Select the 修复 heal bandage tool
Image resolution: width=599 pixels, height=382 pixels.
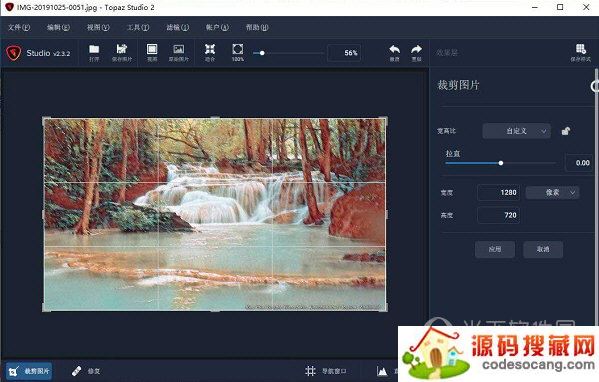86,371
